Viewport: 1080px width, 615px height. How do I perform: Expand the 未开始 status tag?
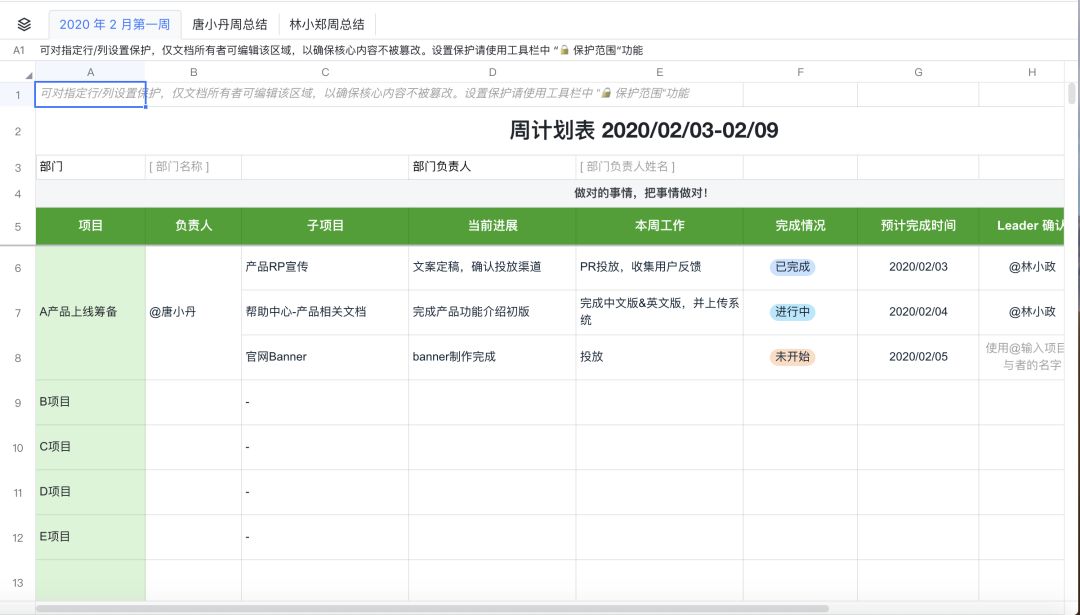(x=792, y=357)
